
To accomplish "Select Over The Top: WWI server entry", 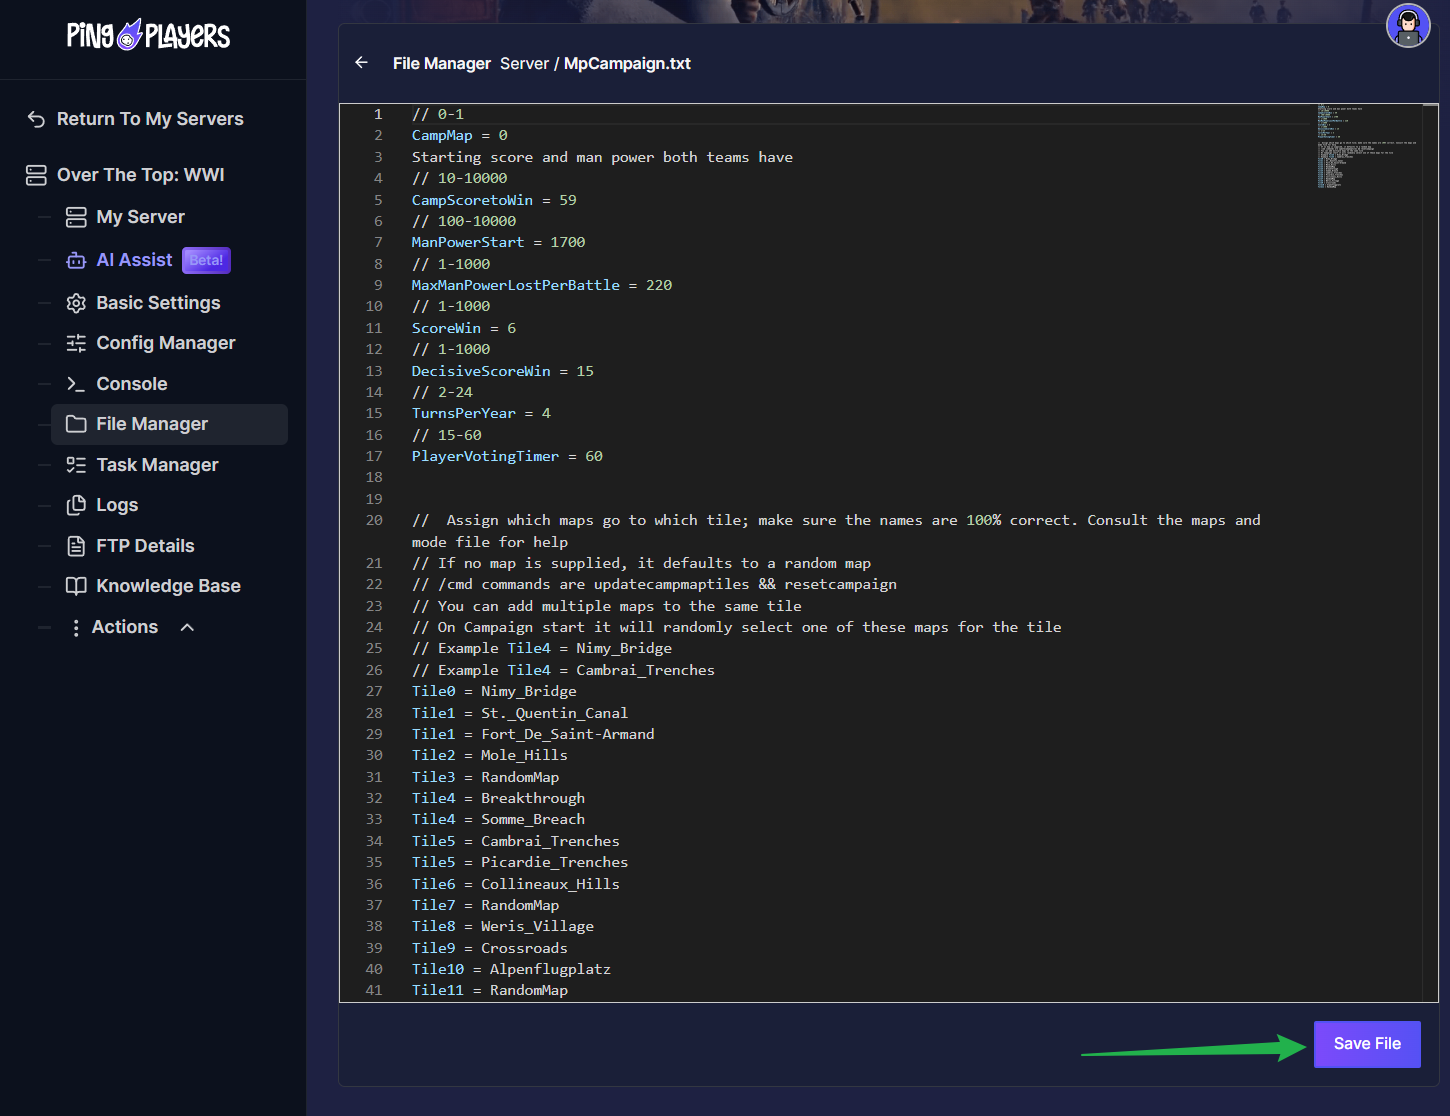I will [140, 175].
